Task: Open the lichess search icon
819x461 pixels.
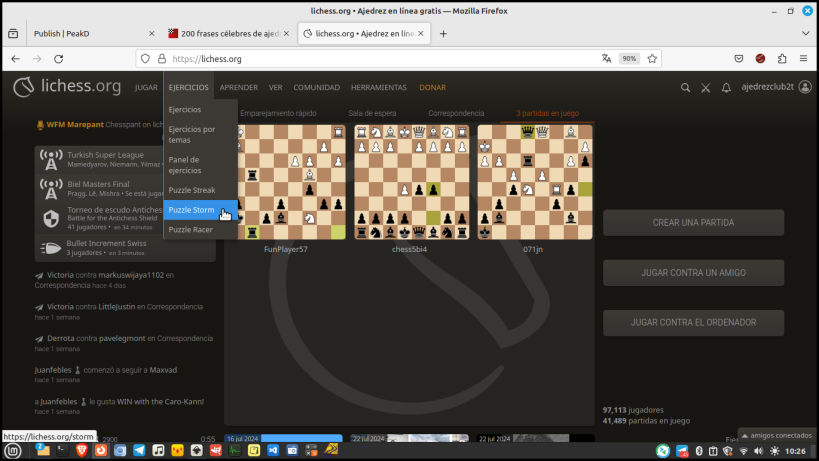Action: pos(685,88)
